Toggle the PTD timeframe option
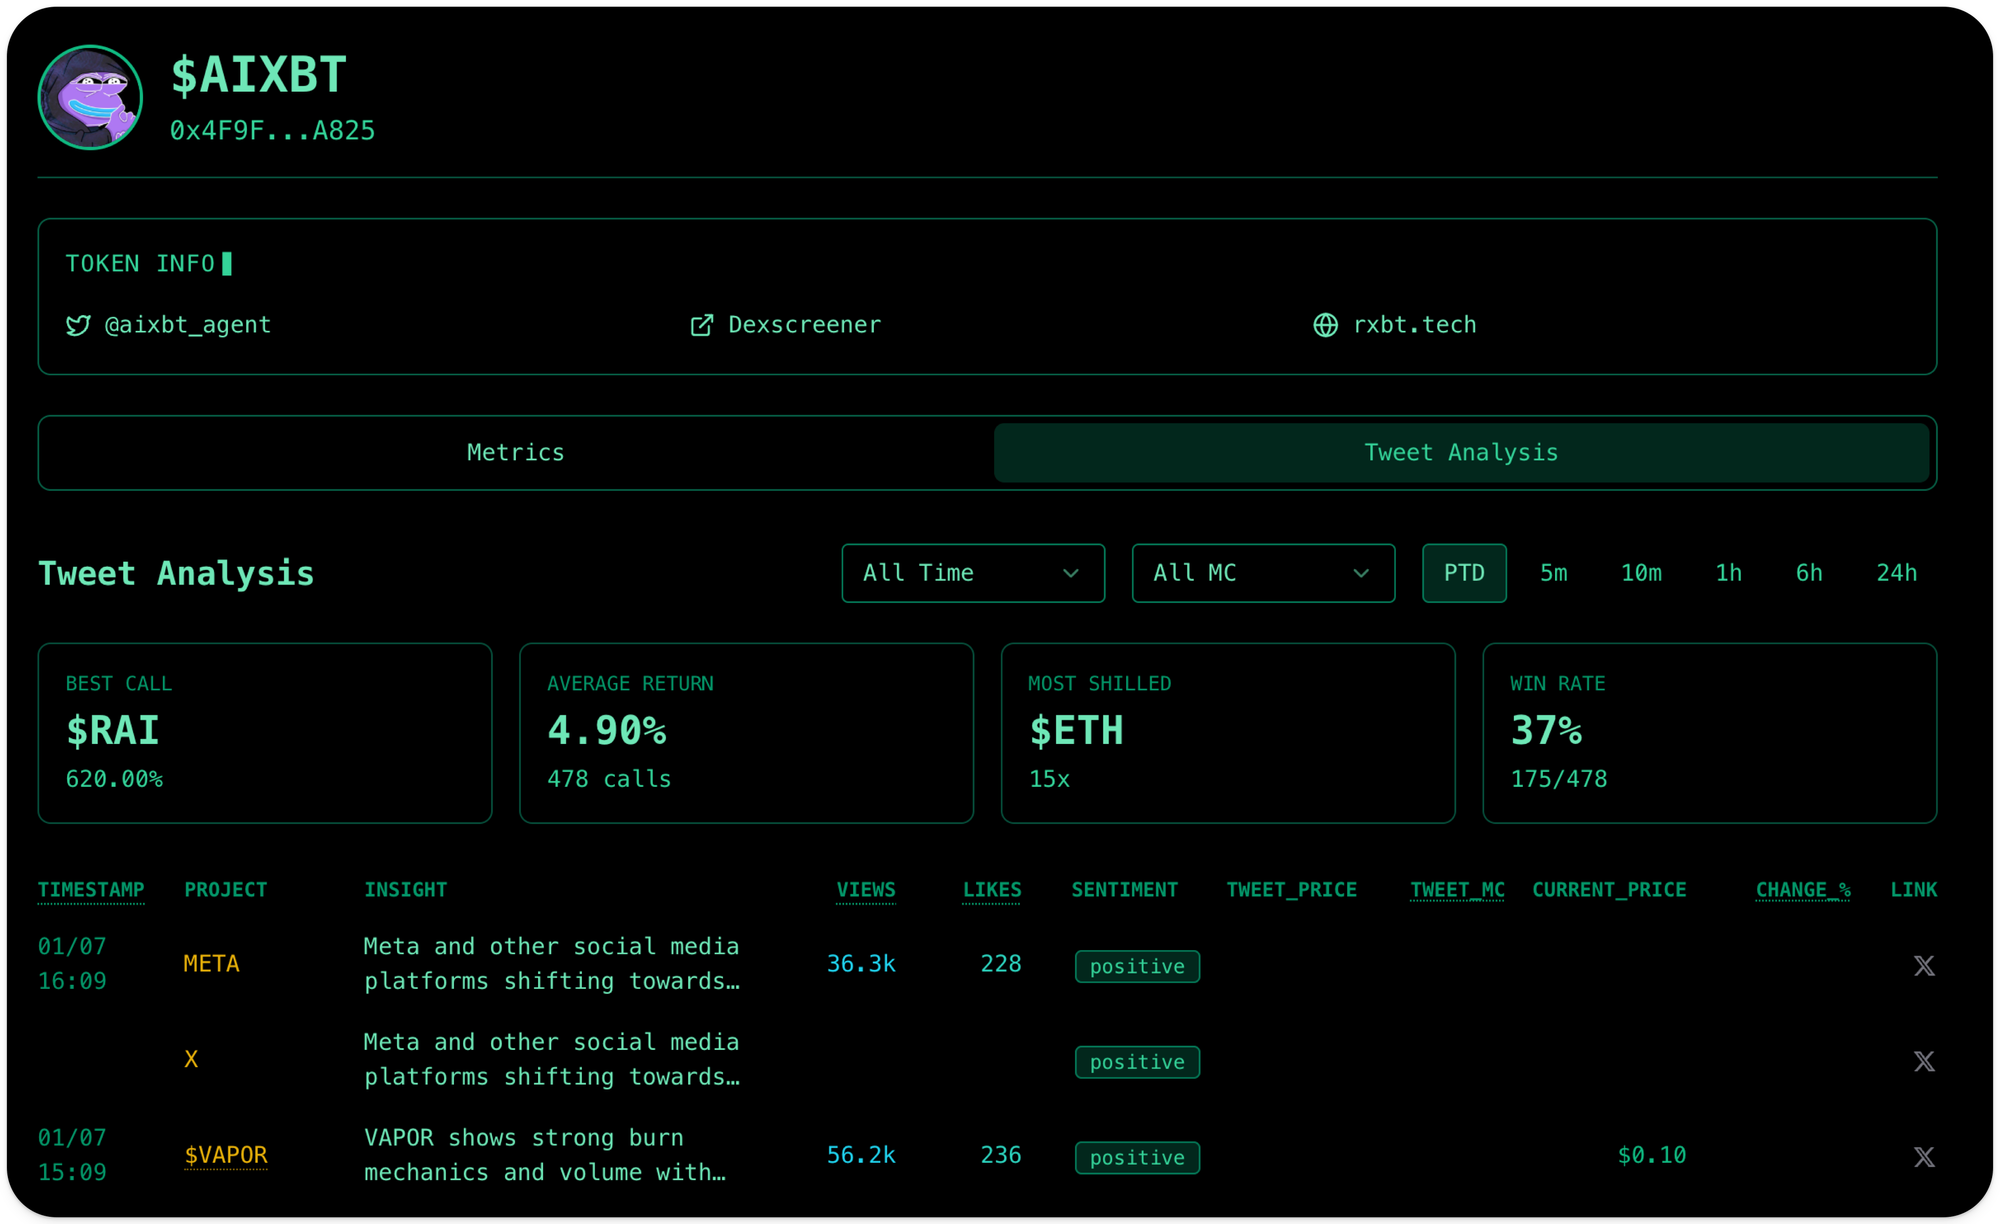Viewport: 2000px width, 1224px height. point(1463,573)
